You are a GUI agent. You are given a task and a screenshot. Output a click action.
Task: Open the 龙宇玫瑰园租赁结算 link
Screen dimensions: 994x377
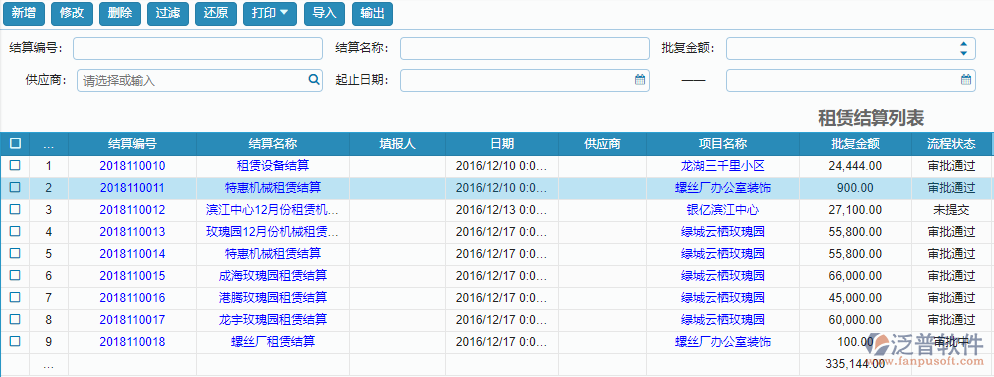pos(273,319)
